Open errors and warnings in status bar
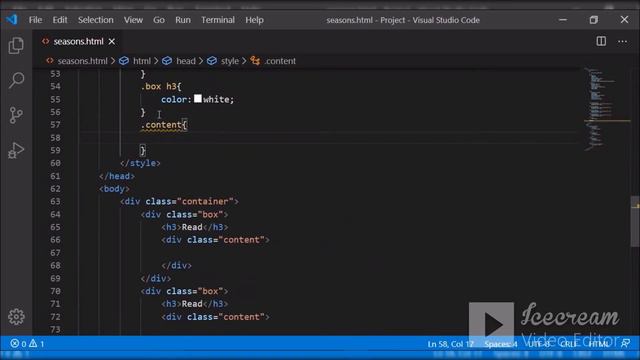The width and height of the screenshot is (640, 360). (x=27, y=344)
